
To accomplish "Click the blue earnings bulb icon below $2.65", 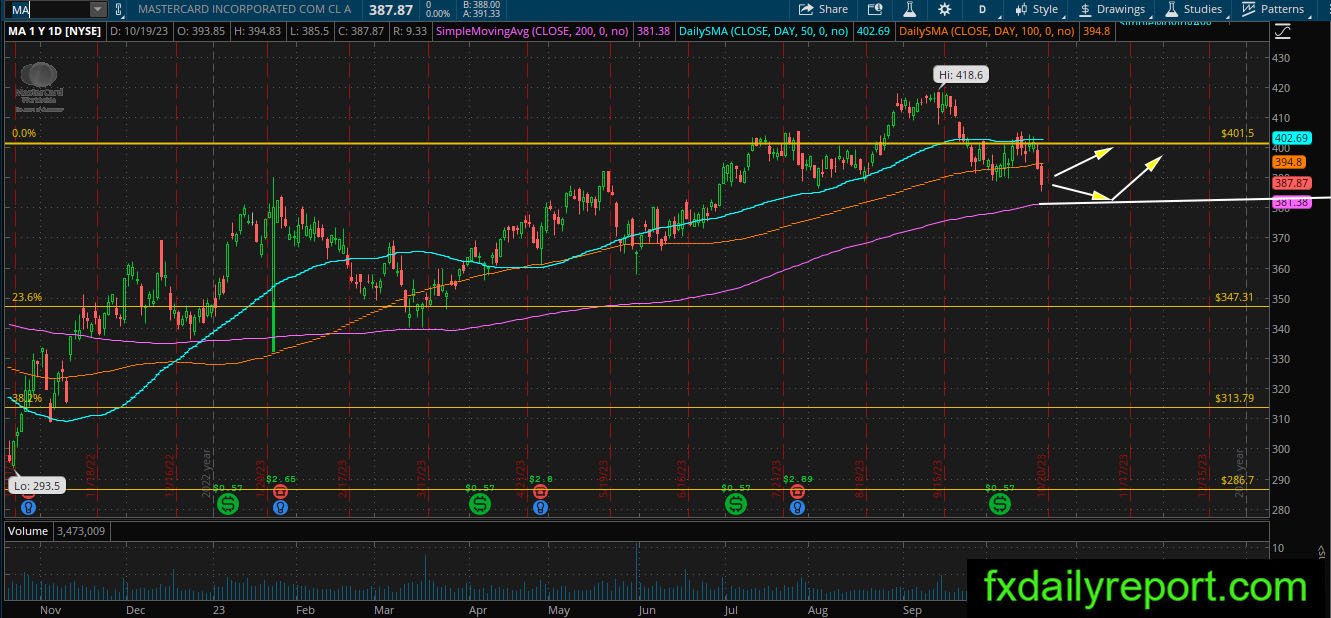I will (x=283, y=507).
